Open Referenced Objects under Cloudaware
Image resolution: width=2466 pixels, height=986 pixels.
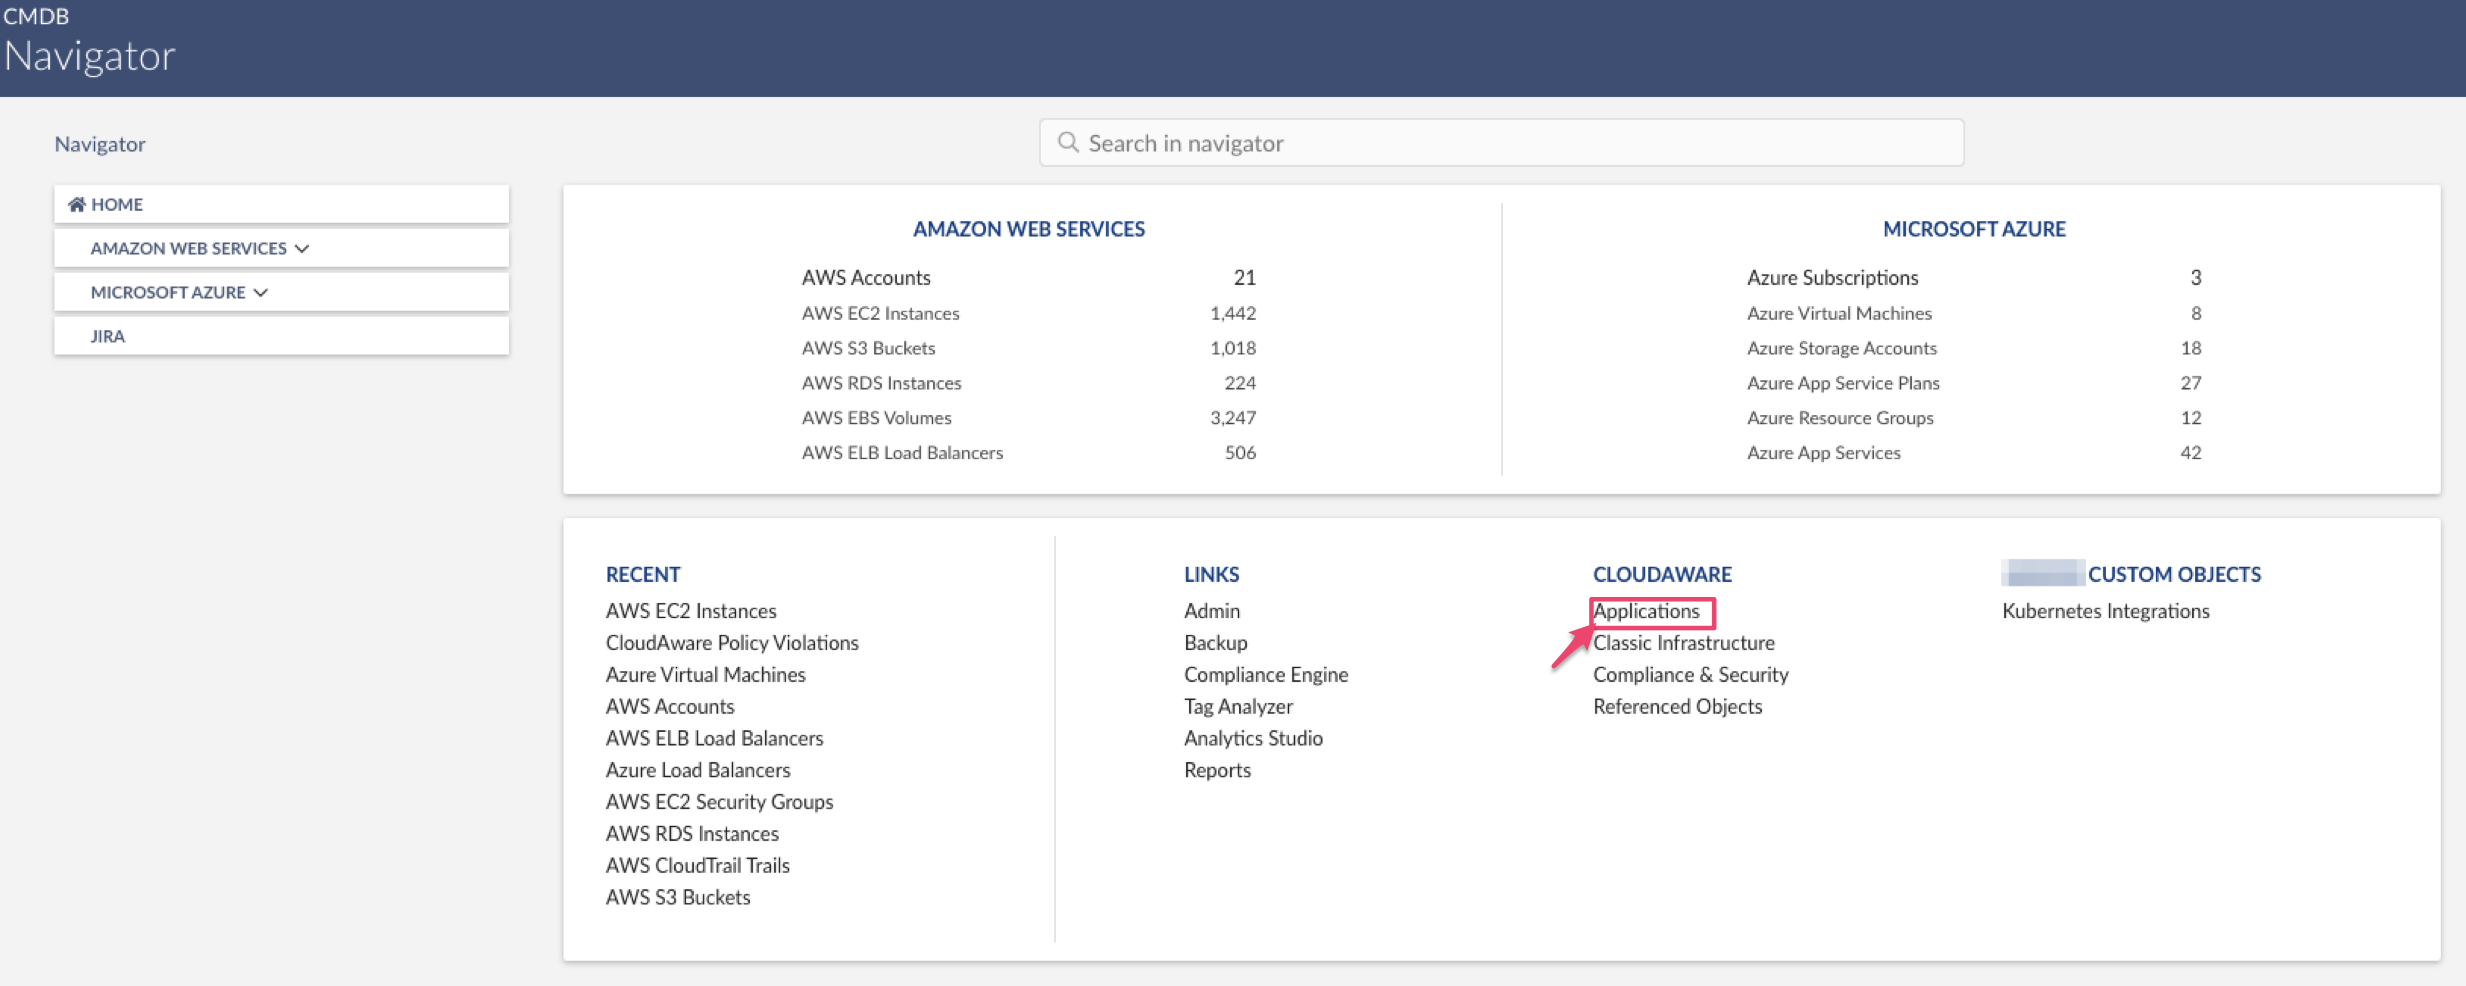tap(1677, 707)
